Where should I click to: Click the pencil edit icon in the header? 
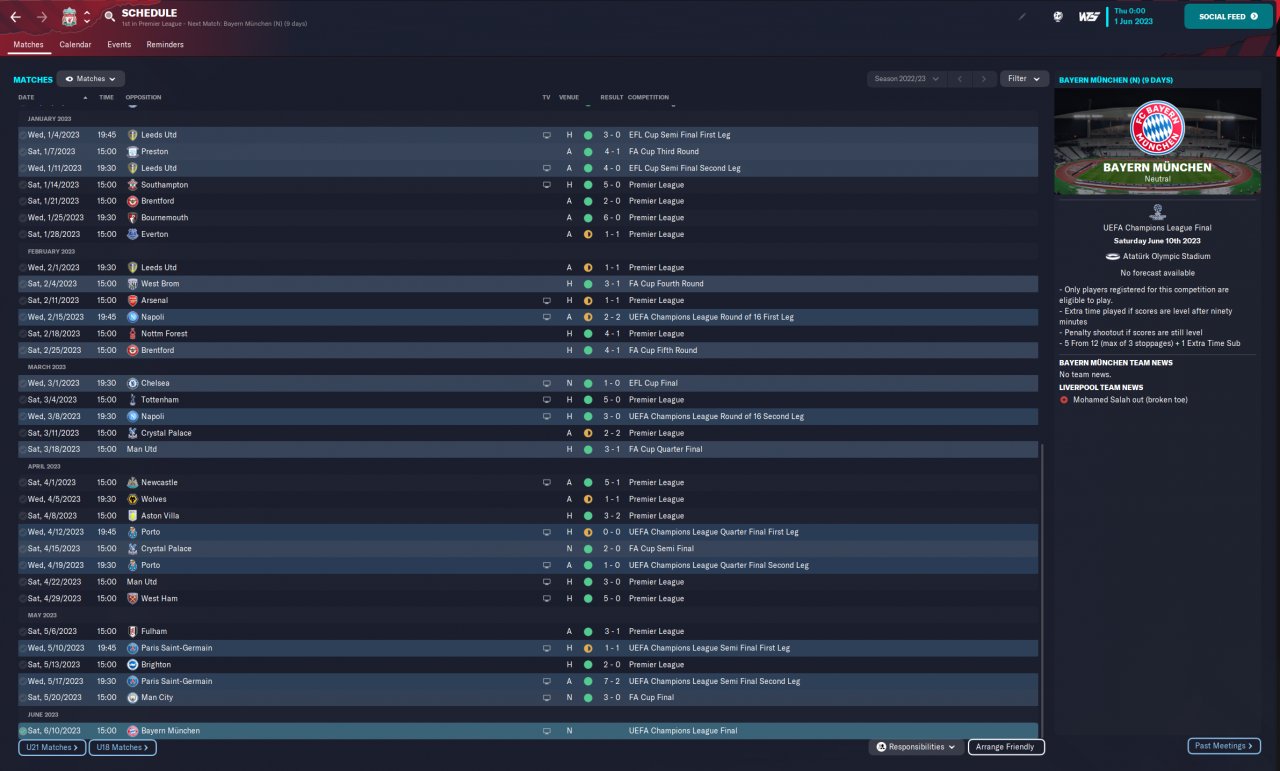[x=1022, y=16]
